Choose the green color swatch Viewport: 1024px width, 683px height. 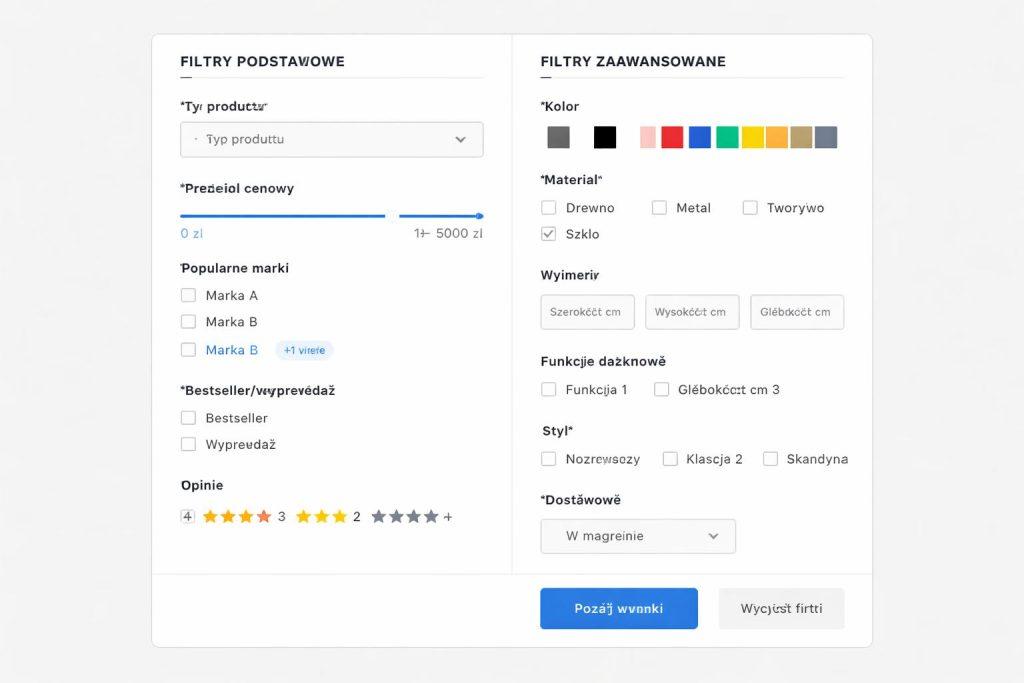coord(727,138)
